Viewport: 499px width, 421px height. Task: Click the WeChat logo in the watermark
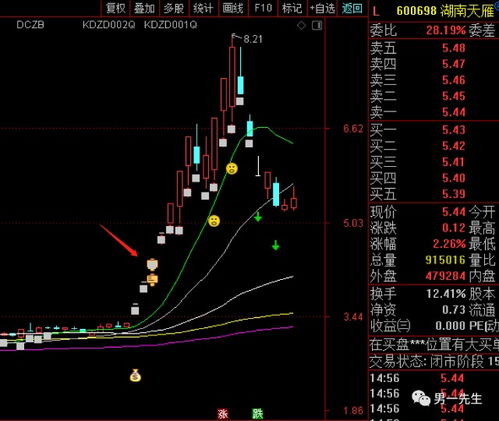[x=421, y=398]
